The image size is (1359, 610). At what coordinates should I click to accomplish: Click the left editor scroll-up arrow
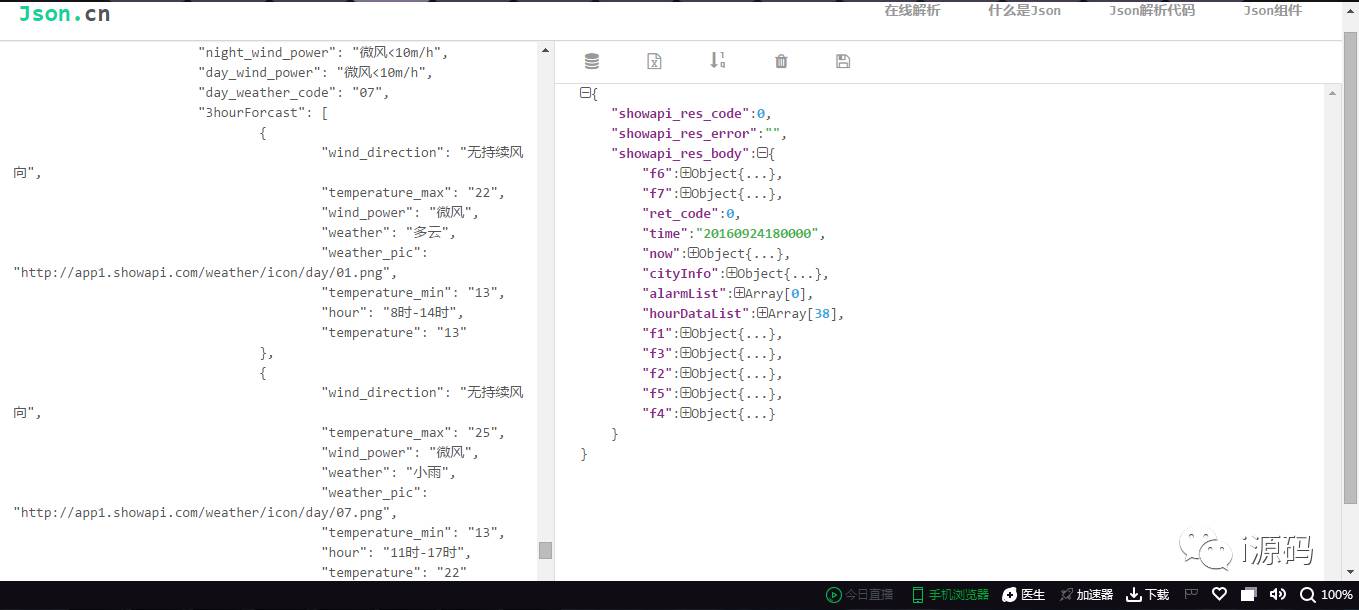[545, 50]
